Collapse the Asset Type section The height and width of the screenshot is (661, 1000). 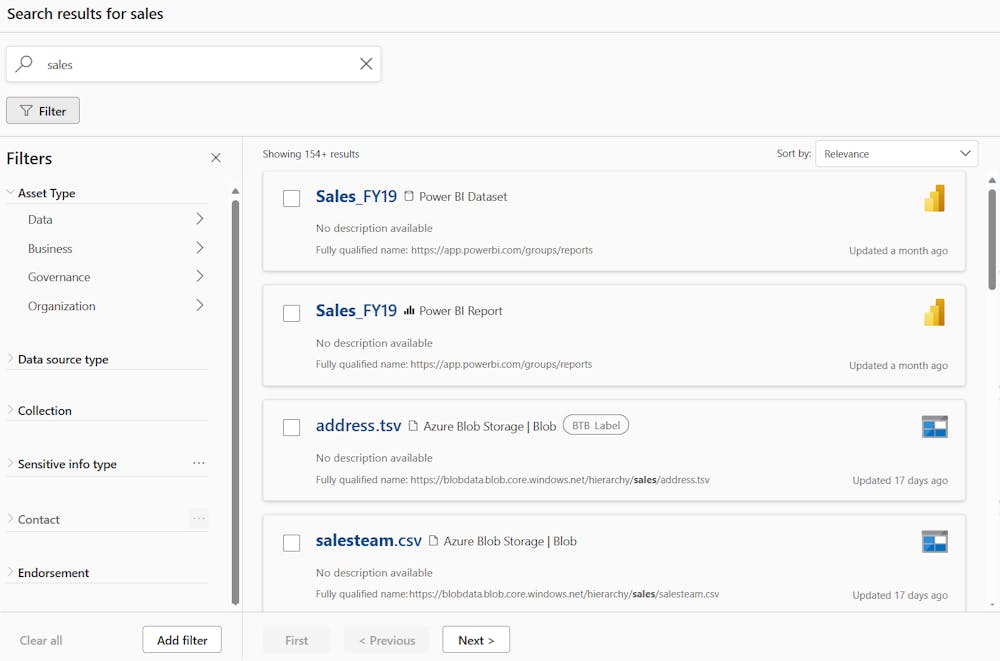click(x=10, y=192)
